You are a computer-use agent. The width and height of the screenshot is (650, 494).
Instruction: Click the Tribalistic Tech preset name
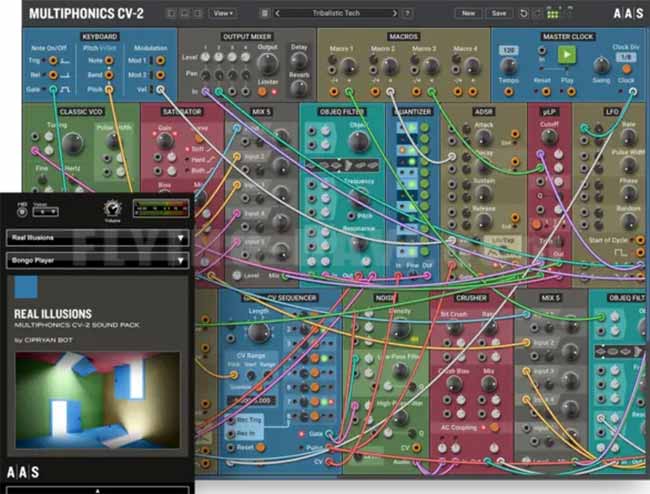tap(336, 13)
